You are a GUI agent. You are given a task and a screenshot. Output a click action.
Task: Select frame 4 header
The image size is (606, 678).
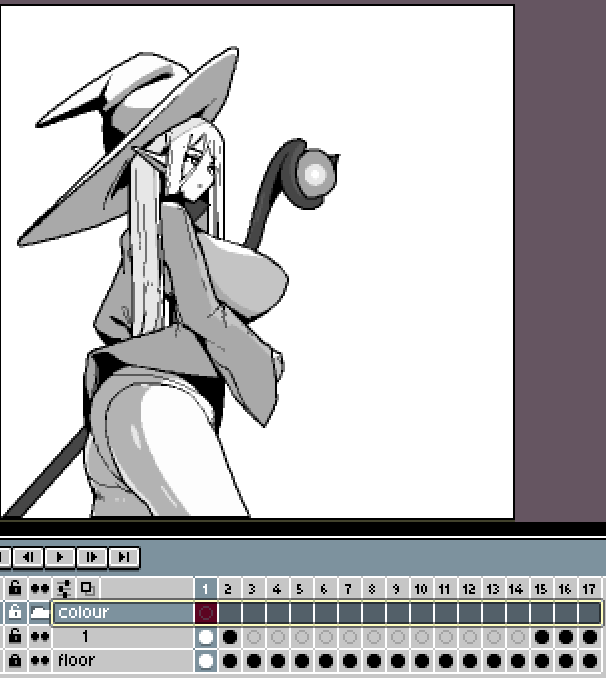pyautogui.click(x=278, y=588)
